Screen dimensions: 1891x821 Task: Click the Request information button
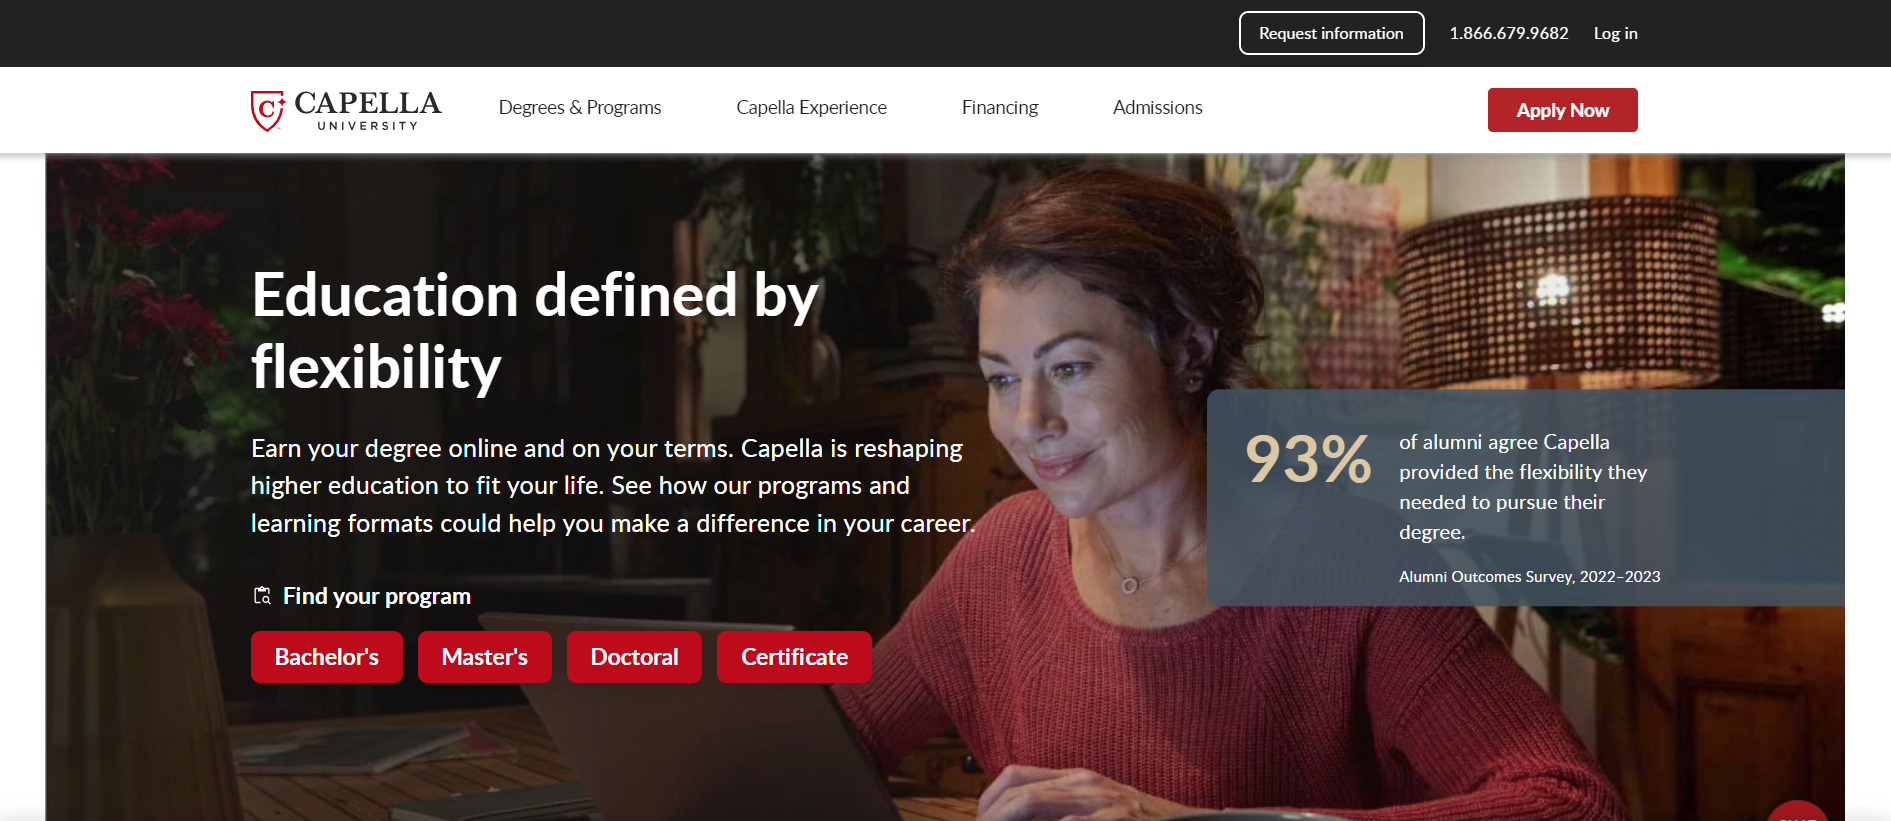point(1331,33)
